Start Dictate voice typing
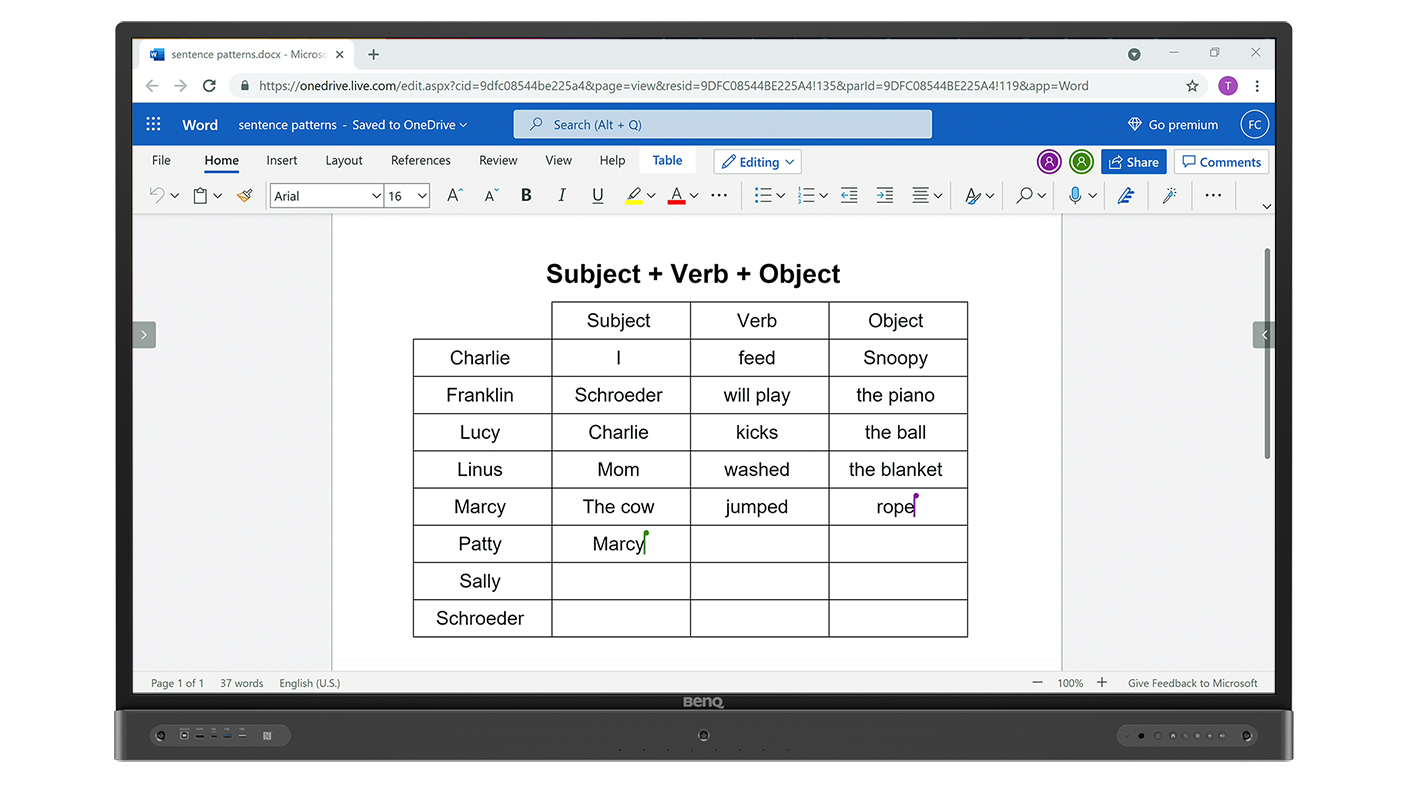The image size is (1408, 792). click(1075, 195)
